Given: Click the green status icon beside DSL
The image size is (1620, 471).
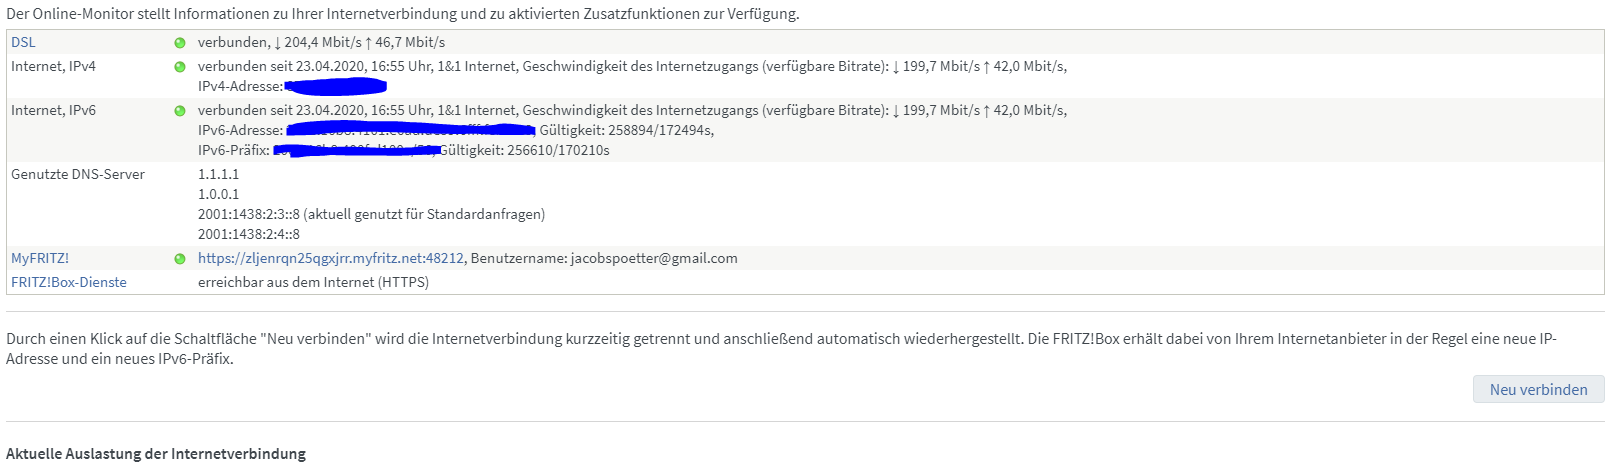Looking at the screenshot, I should [180, 43].
